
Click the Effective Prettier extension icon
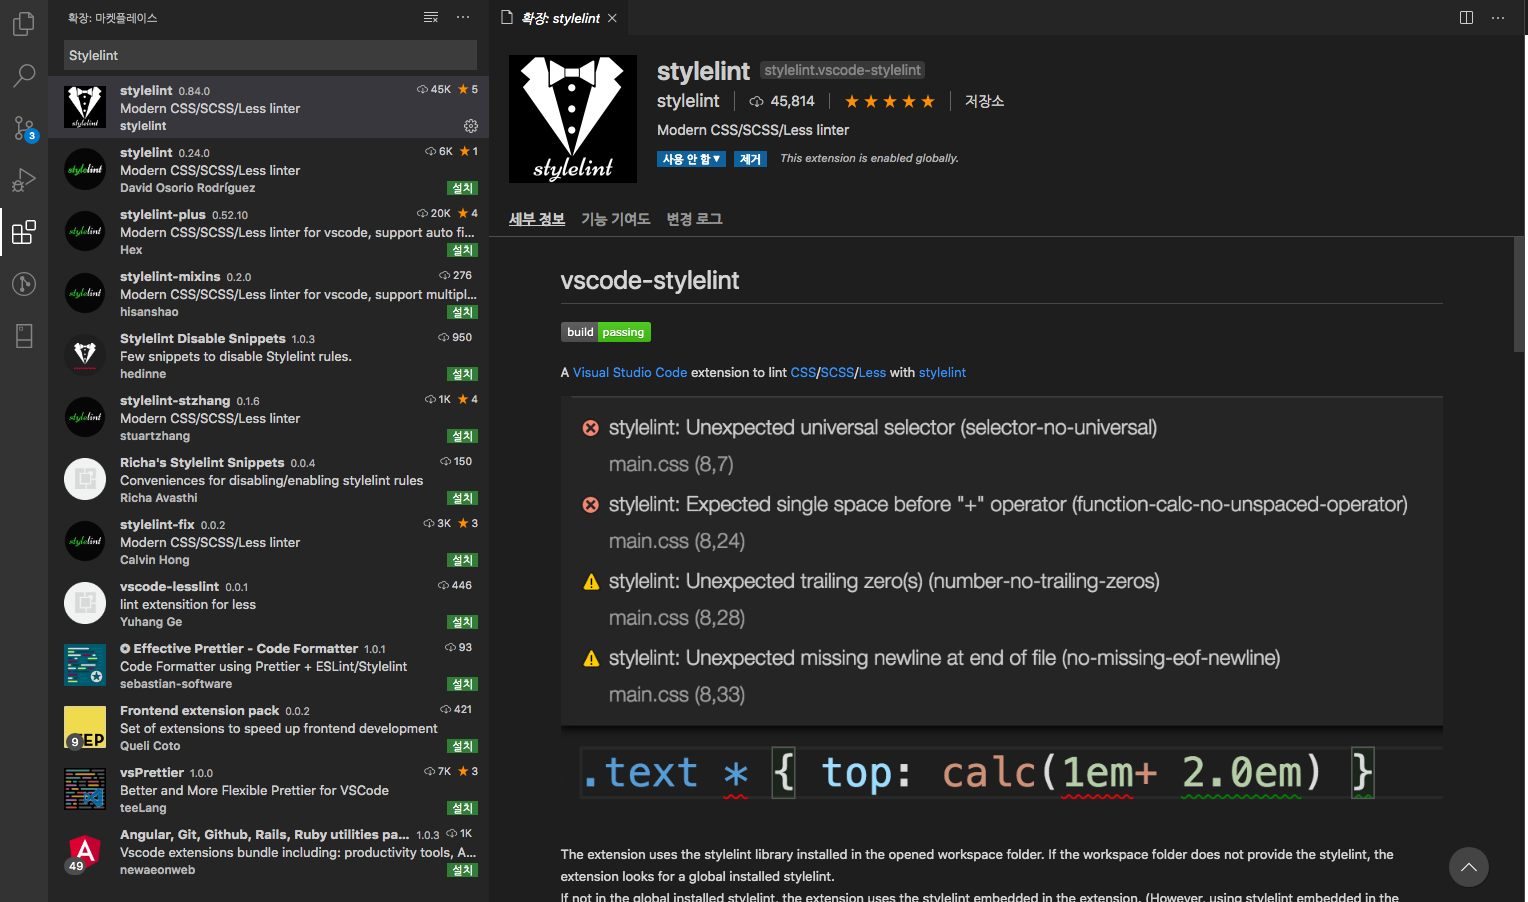[x=85, y=665]
